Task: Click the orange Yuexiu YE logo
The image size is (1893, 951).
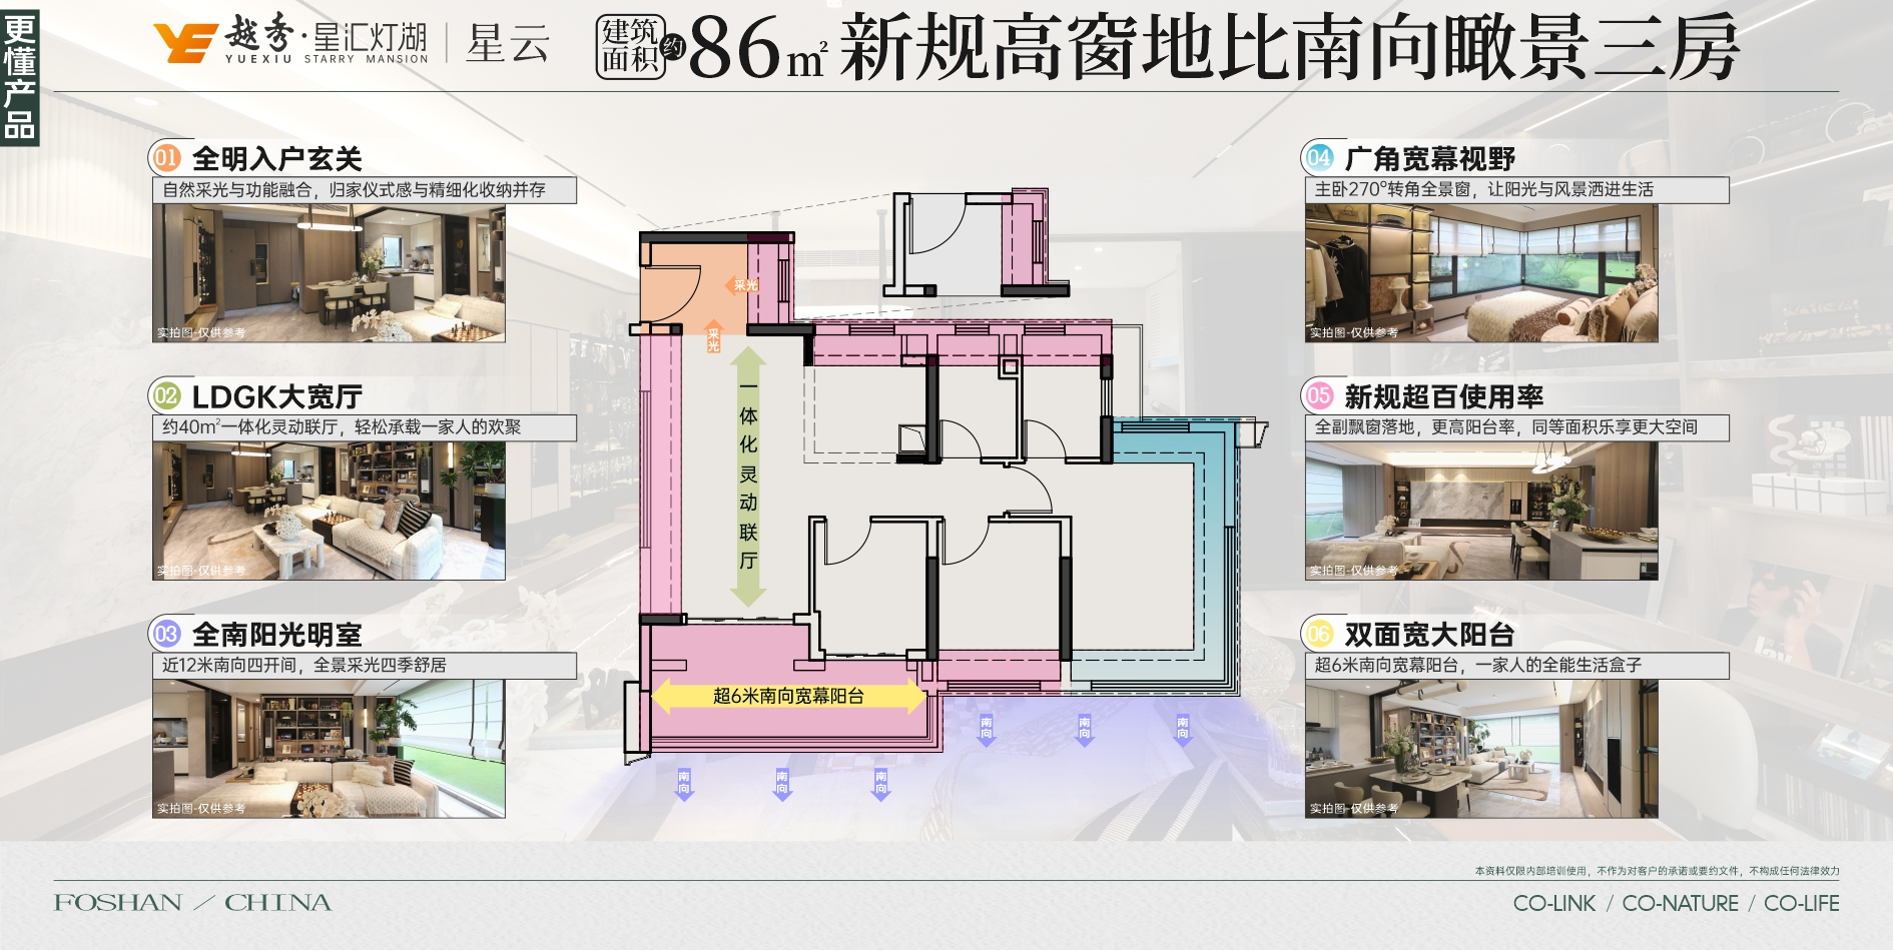Action: pyautogui.click(x=185, y=43)
